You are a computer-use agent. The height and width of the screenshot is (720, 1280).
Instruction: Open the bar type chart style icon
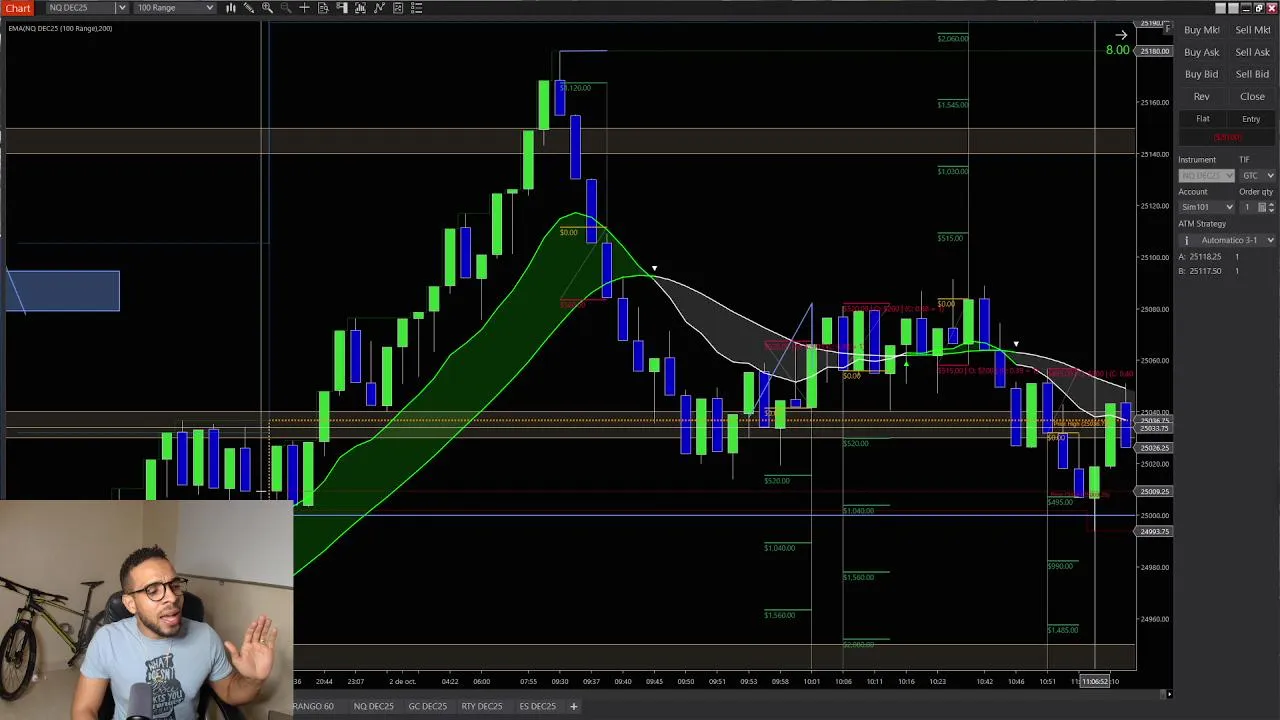231,8
